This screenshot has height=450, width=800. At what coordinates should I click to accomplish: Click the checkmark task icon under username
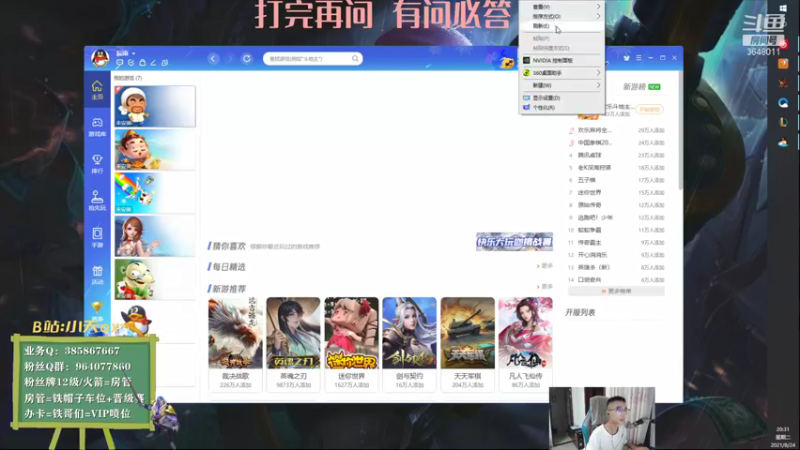pos(131,63)
